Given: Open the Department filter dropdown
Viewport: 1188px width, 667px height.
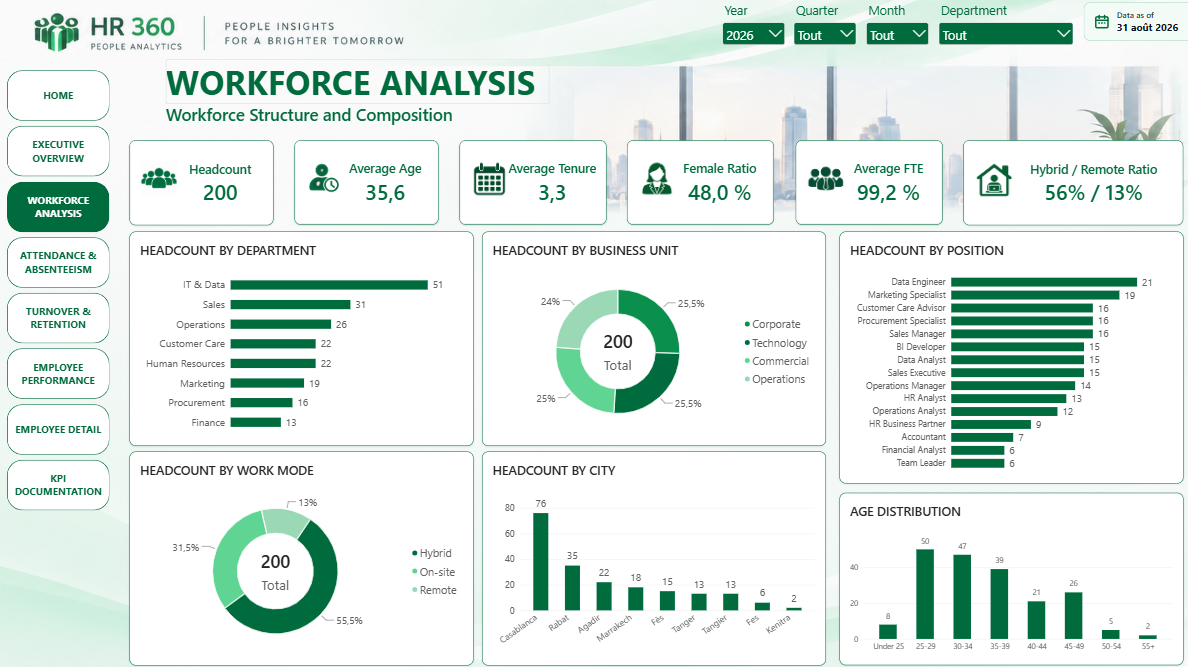Looking at the screenshot, I should pyautogui.click(x=1005, y=35).
